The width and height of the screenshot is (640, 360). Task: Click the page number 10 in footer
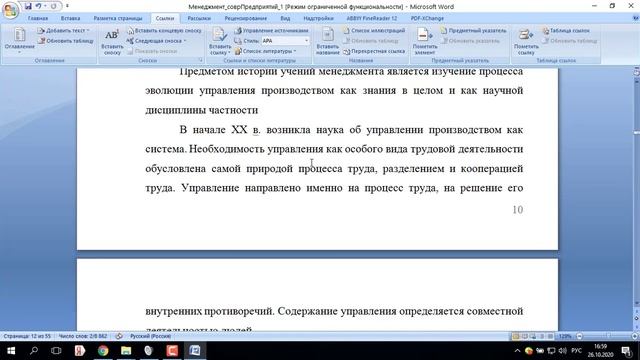(x=518, y=210)
